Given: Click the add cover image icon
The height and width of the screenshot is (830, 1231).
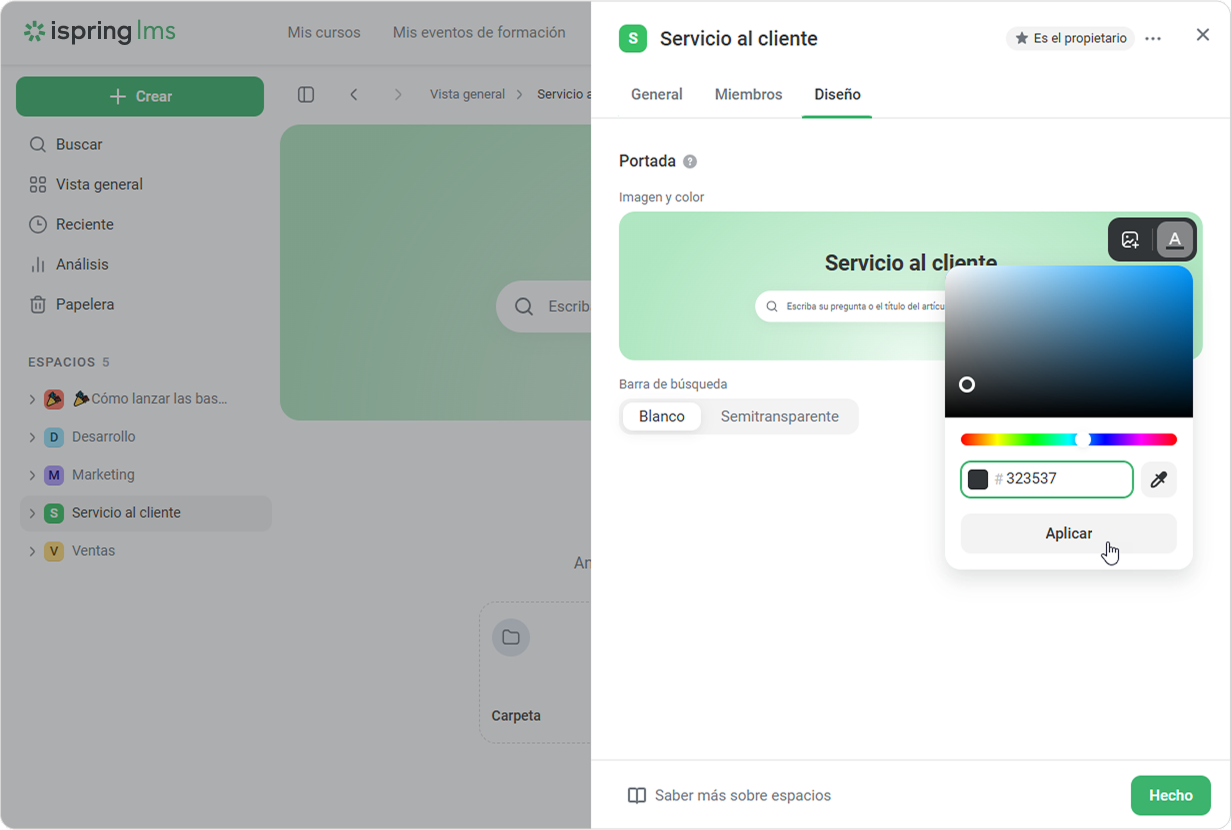Looking at the screenshot, I should point(1130,240).
